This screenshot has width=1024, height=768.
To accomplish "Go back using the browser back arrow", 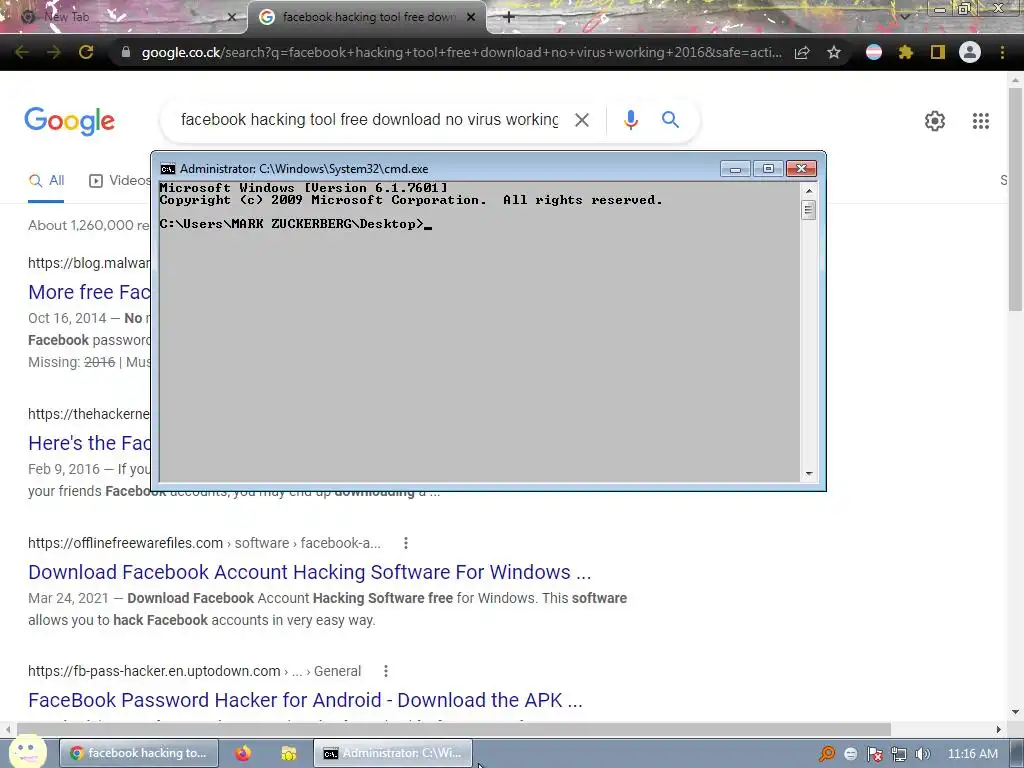I will [22, 52].
